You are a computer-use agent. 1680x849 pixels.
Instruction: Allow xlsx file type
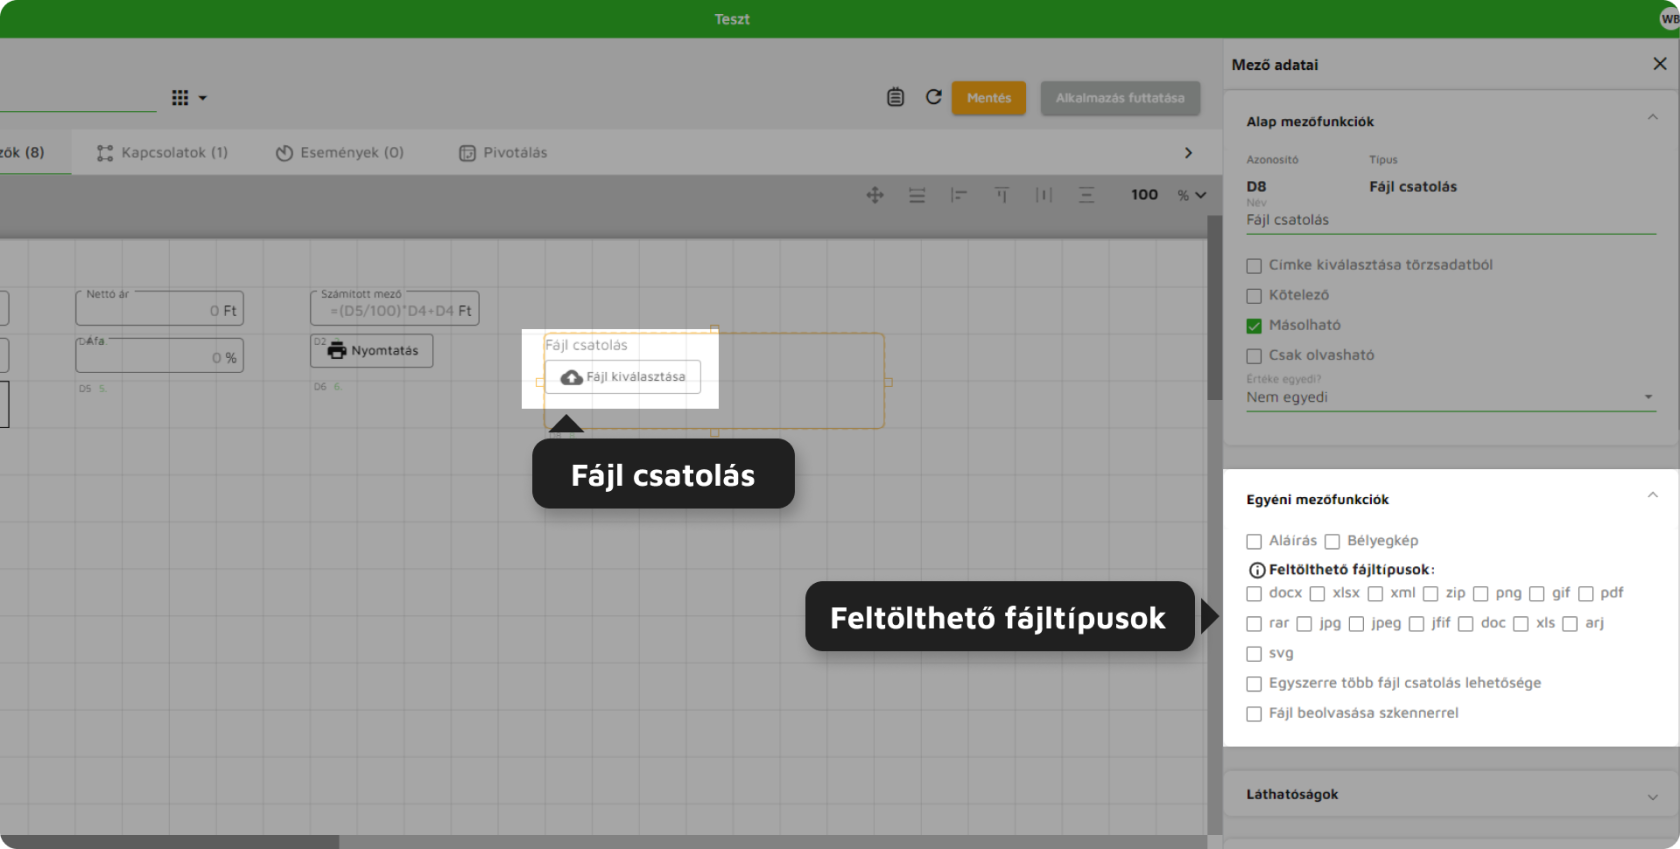[1317, 594]
